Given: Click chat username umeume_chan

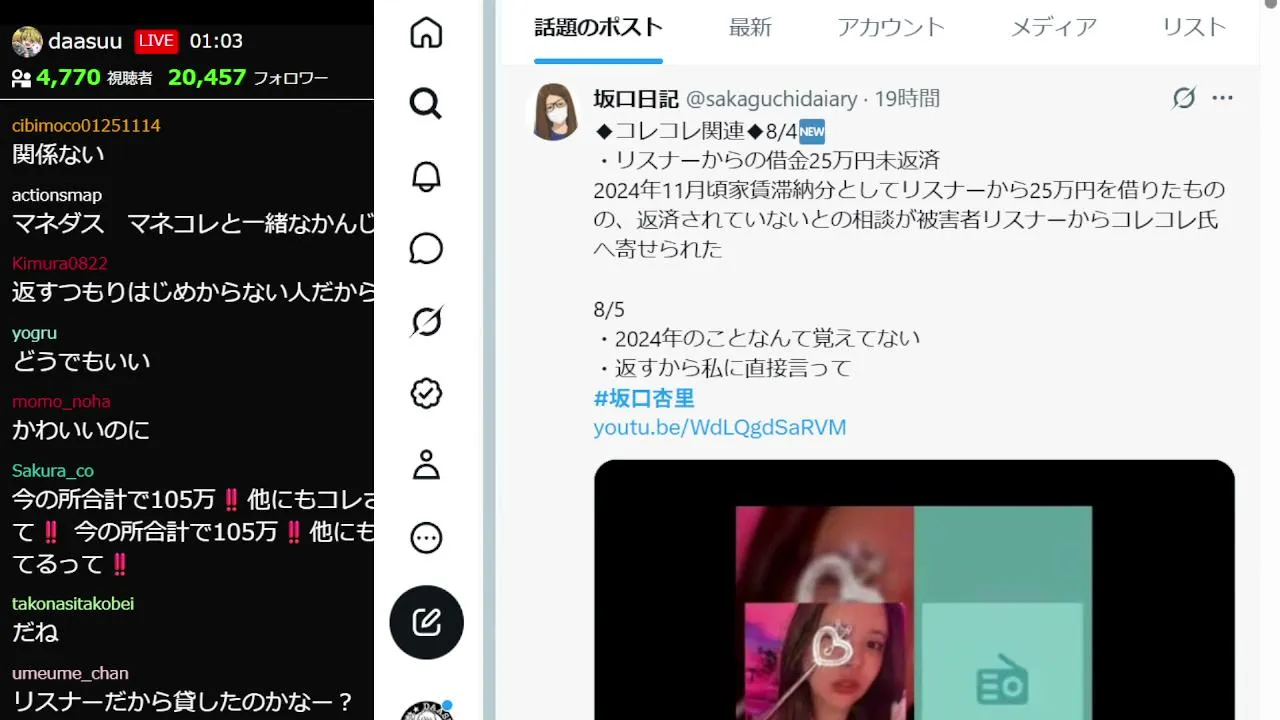Looking at the screenshot, I should (70, 673).
